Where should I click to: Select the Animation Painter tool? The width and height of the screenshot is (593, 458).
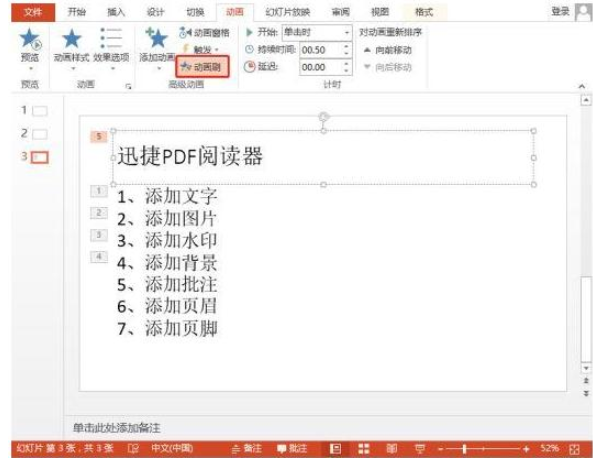click(x=202, y=67)
